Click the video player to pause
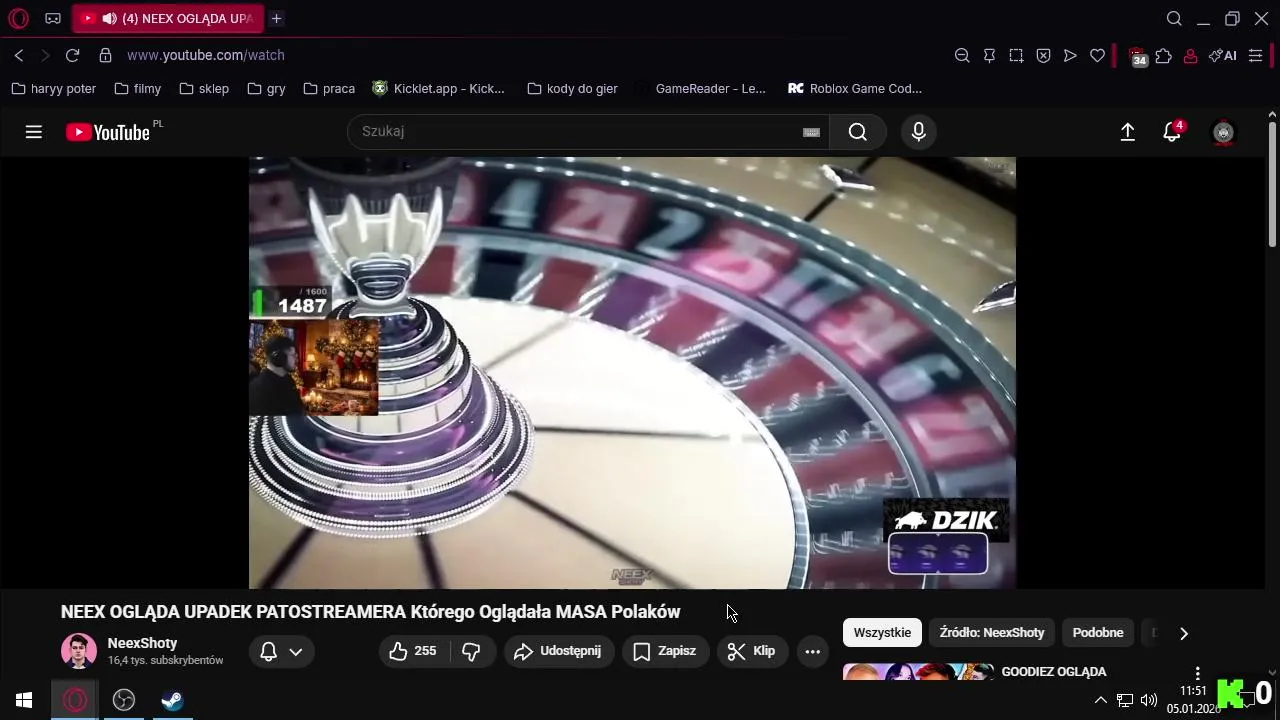The width and height of the screenshot is (1280, 720). point(632,372)
